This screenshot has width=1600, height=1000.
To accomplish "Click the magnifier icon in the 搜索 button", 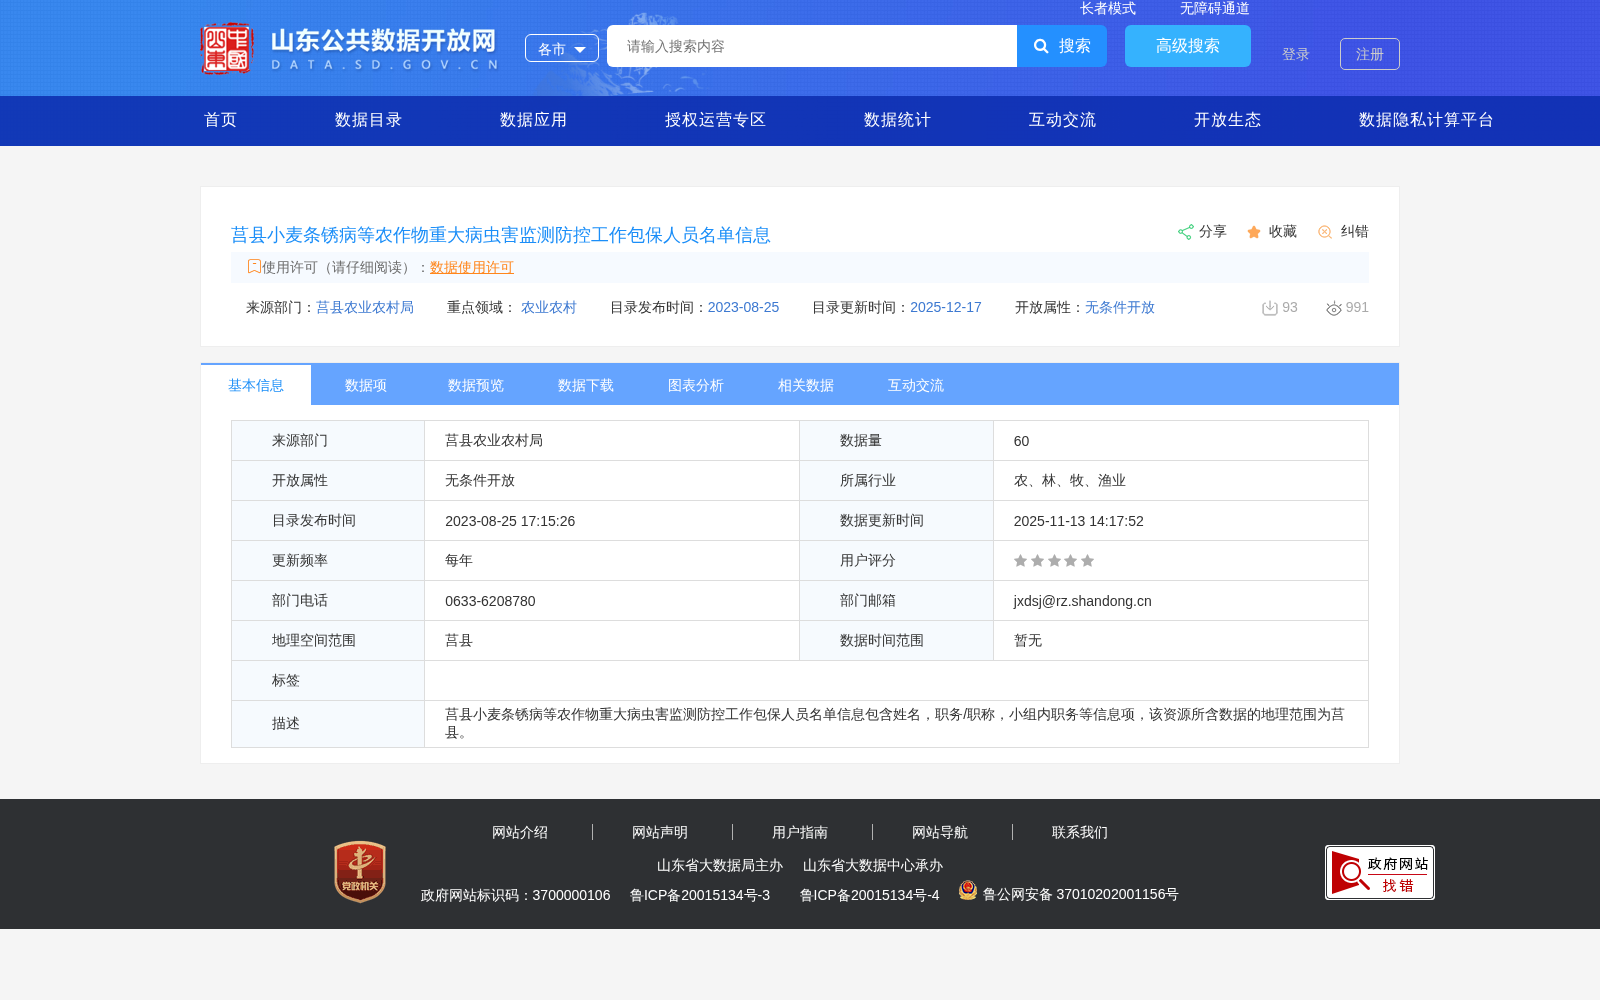I will click(x=1041, y=46).
